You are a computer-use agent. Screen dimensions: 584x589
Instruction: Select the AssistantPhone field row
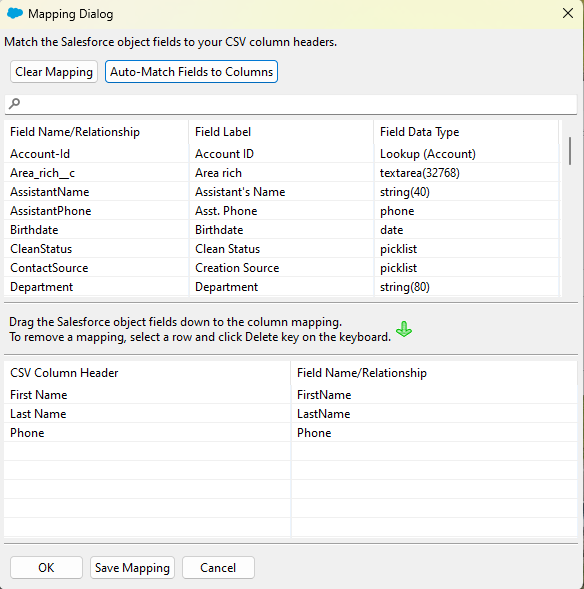[x=281, y=211]
